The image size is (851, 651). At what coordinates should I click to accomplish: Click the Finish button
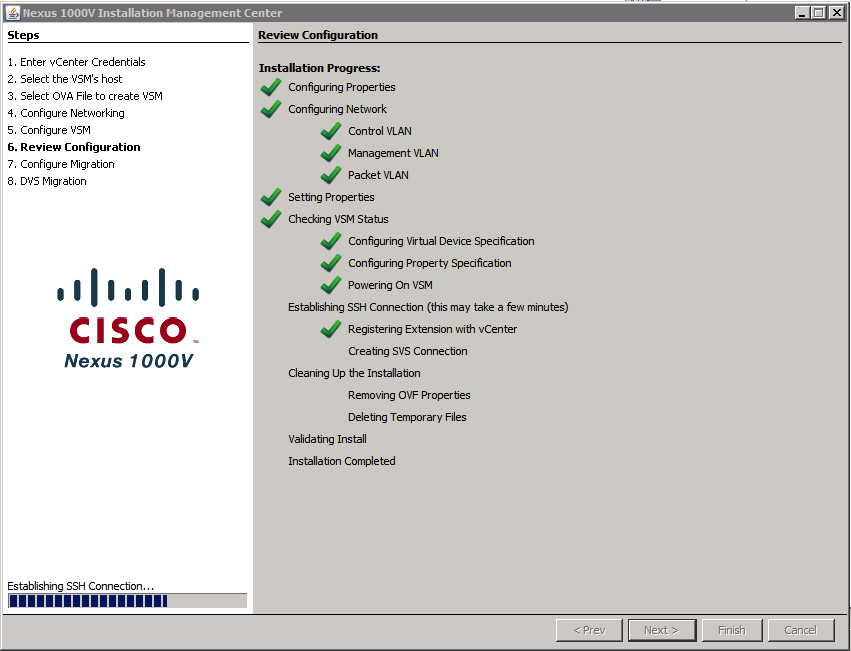[x=732, y=630]
